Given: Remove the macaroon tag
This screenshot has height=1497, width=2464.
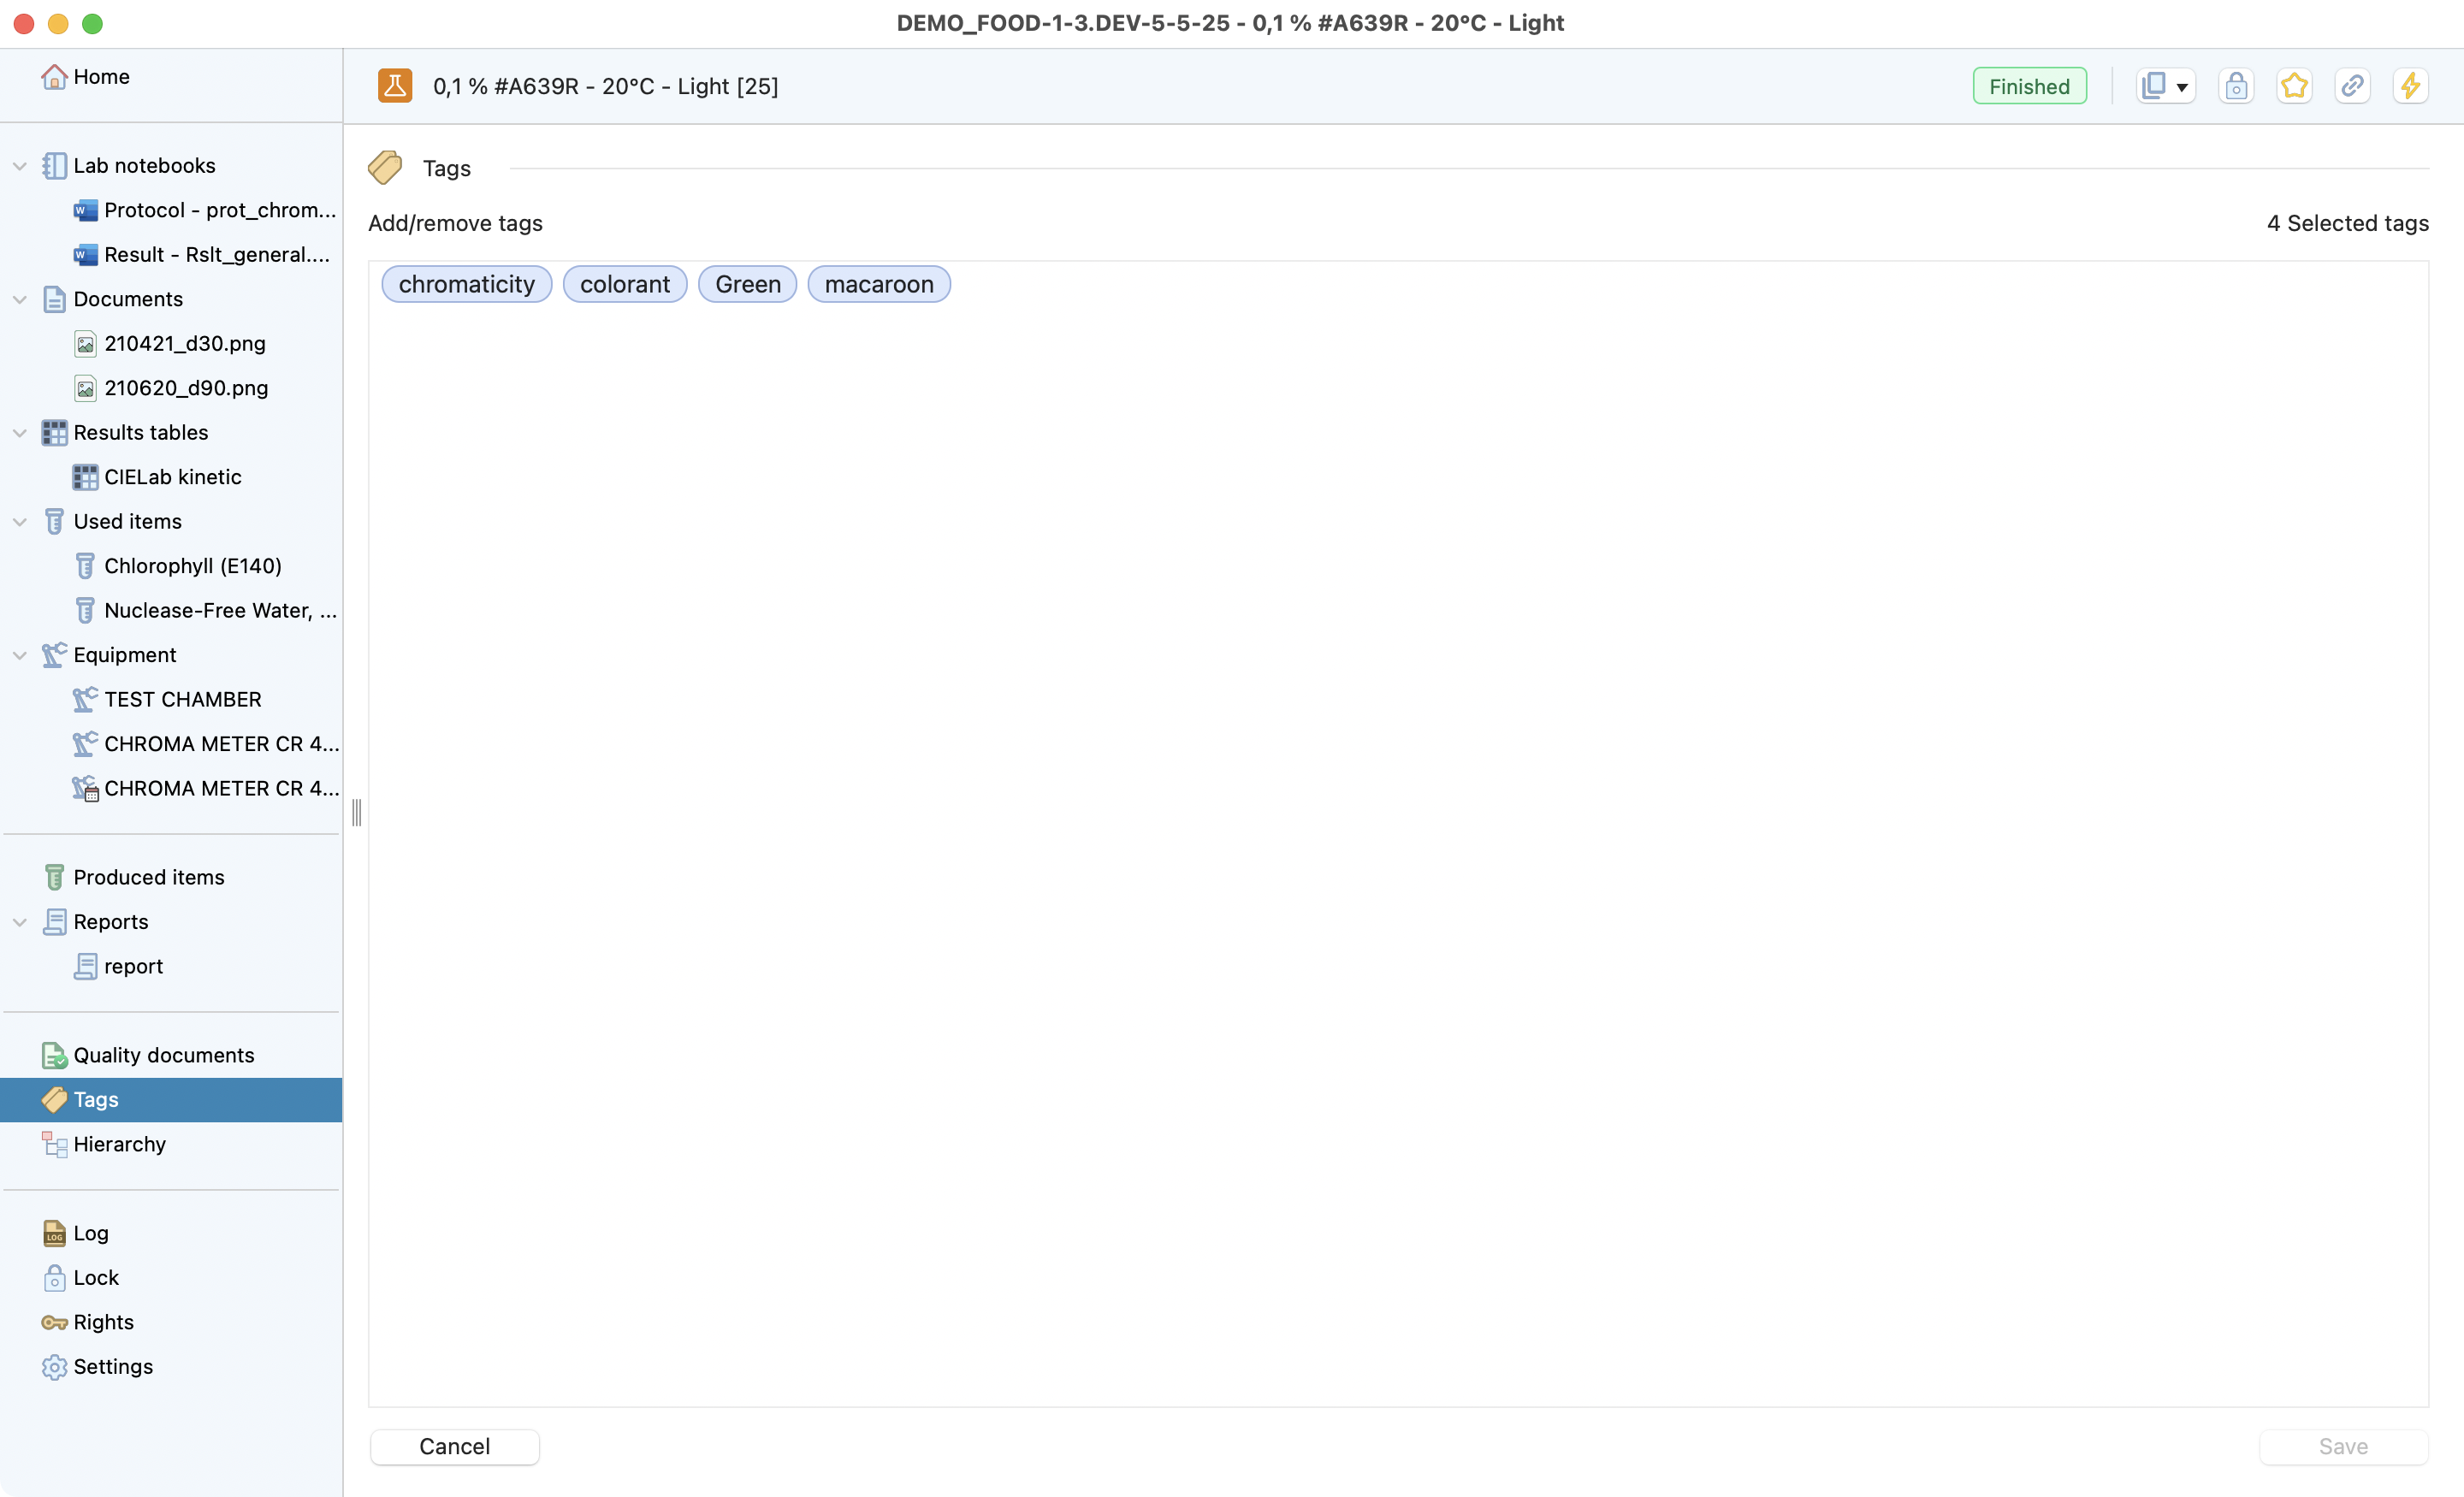Looking at the screenshot, I should point(879,284).
